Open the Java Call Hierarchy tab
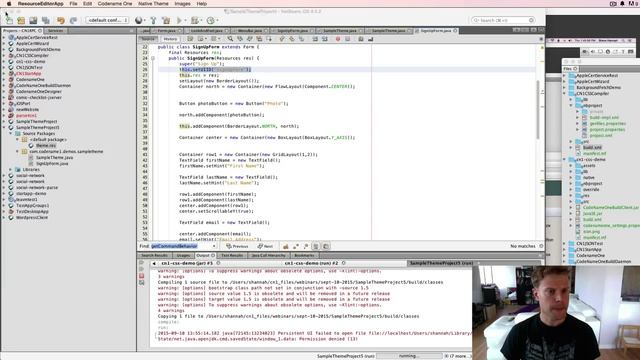Screen dimensions: 640x360 (x=268, y=255)
